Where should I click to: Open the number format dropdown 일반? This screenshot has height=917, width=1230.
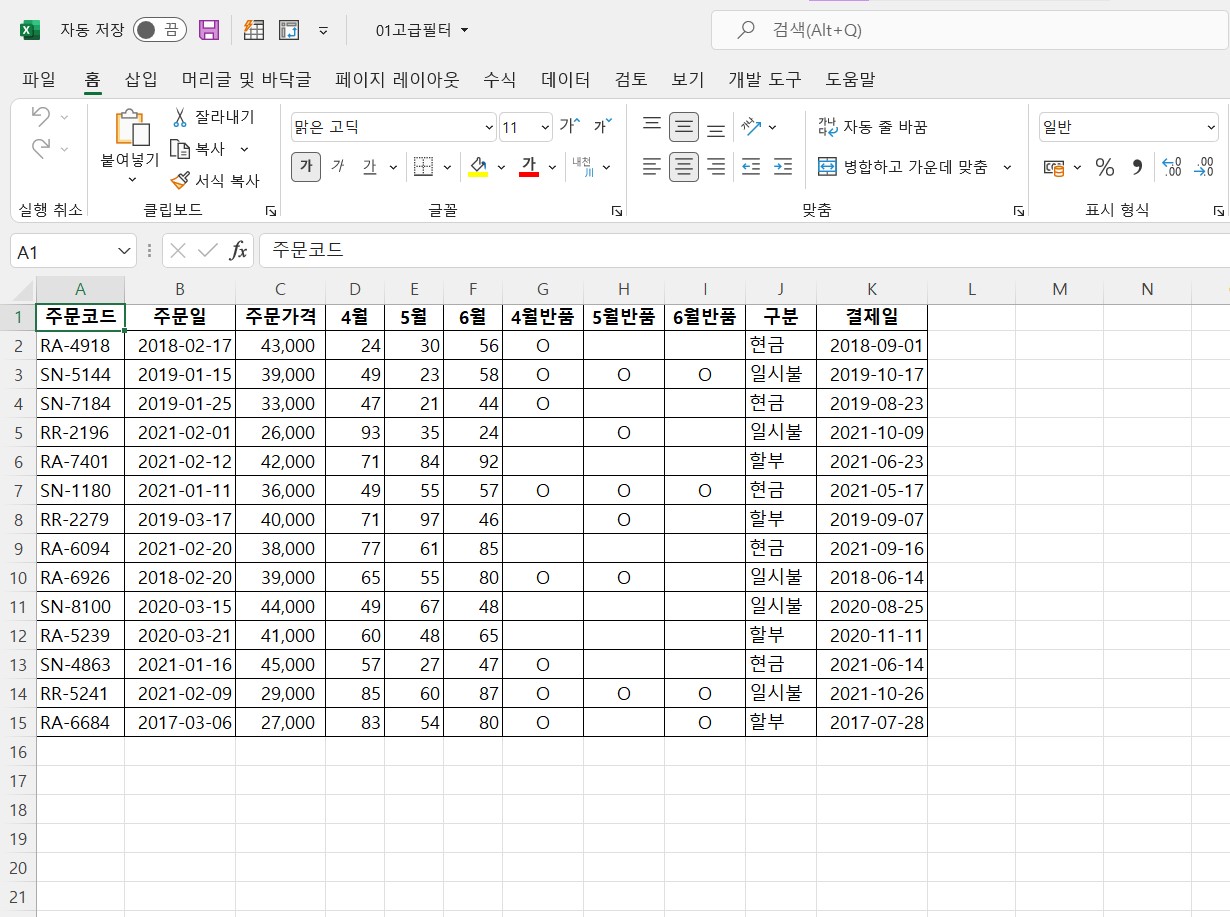1210,127
